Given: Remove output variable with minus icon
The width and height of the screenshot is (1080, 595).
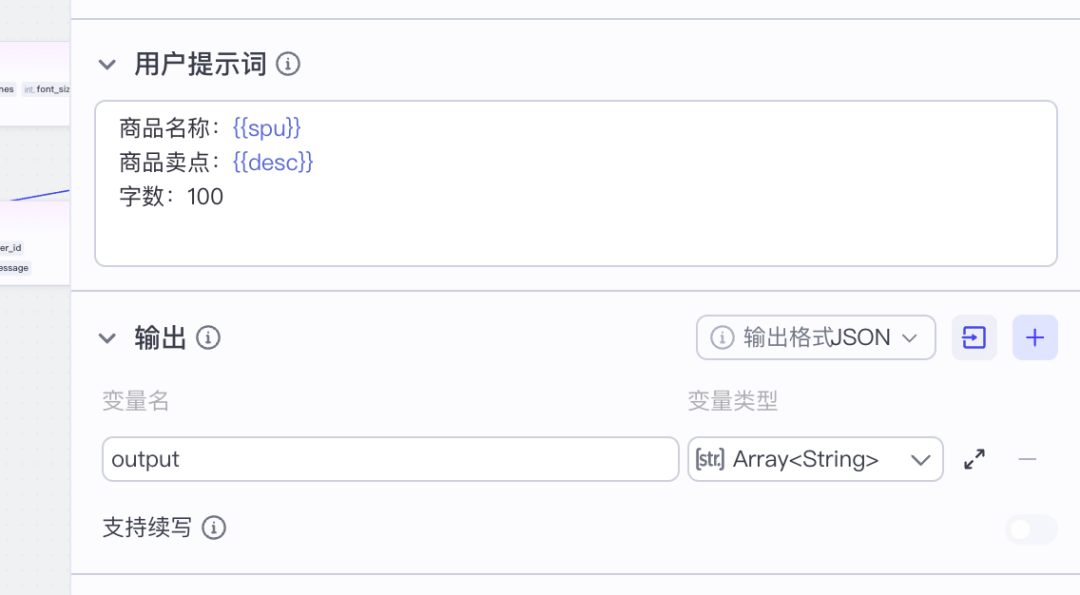Looking at the screenshot, I should pyautogui.click(x=1027, y=459).
